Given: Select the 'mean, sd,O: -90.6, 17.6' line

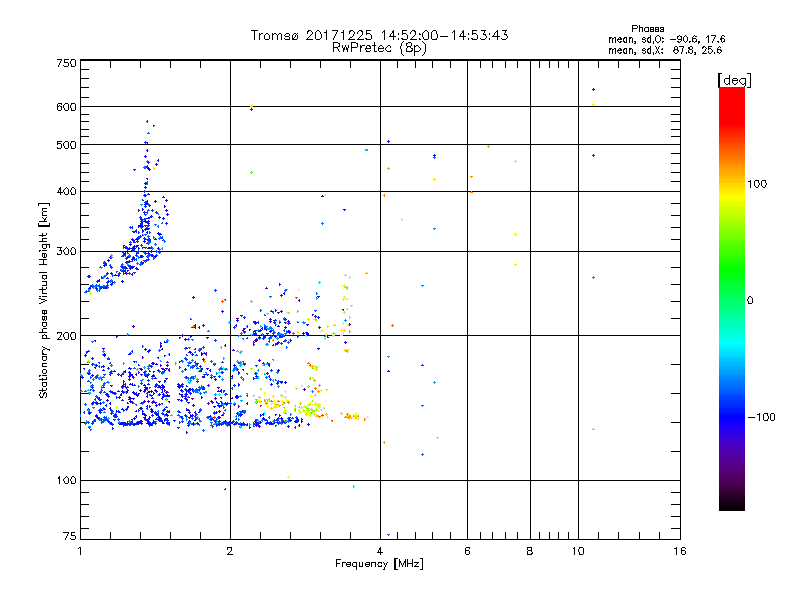Looking at the screenshot, I should [x=666, y=39].
